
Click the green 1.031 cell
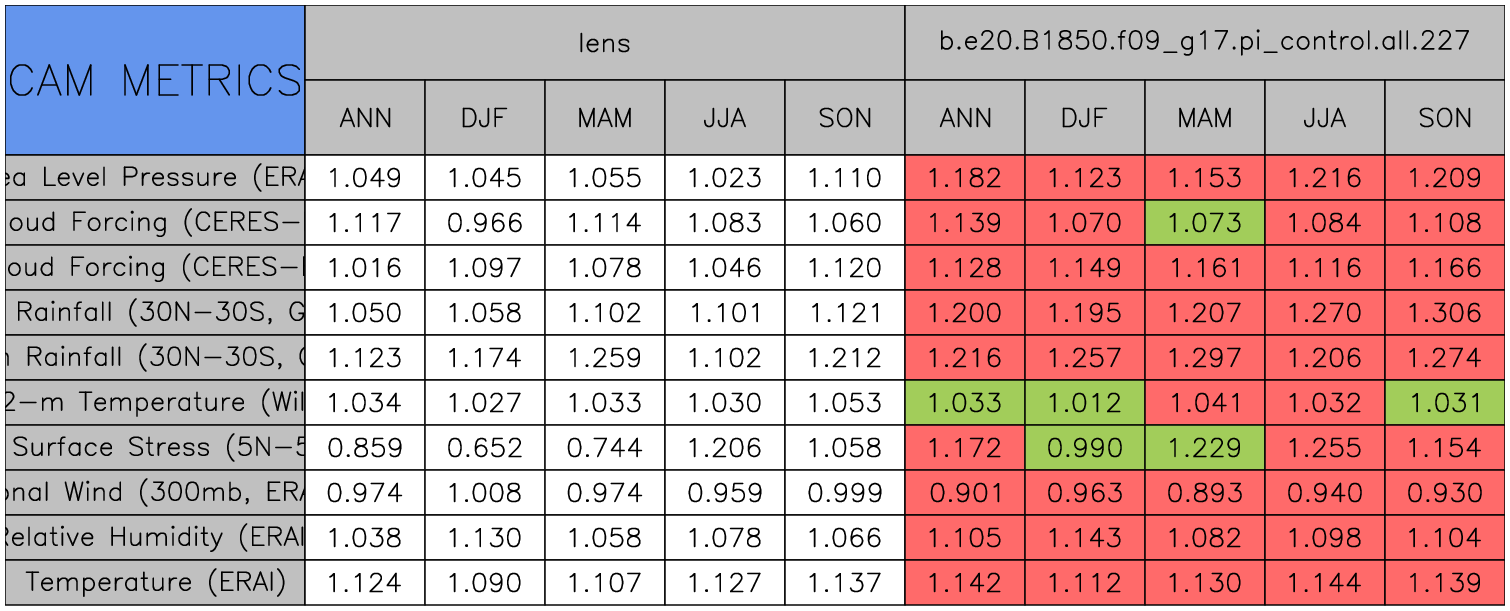point(1445,403)
